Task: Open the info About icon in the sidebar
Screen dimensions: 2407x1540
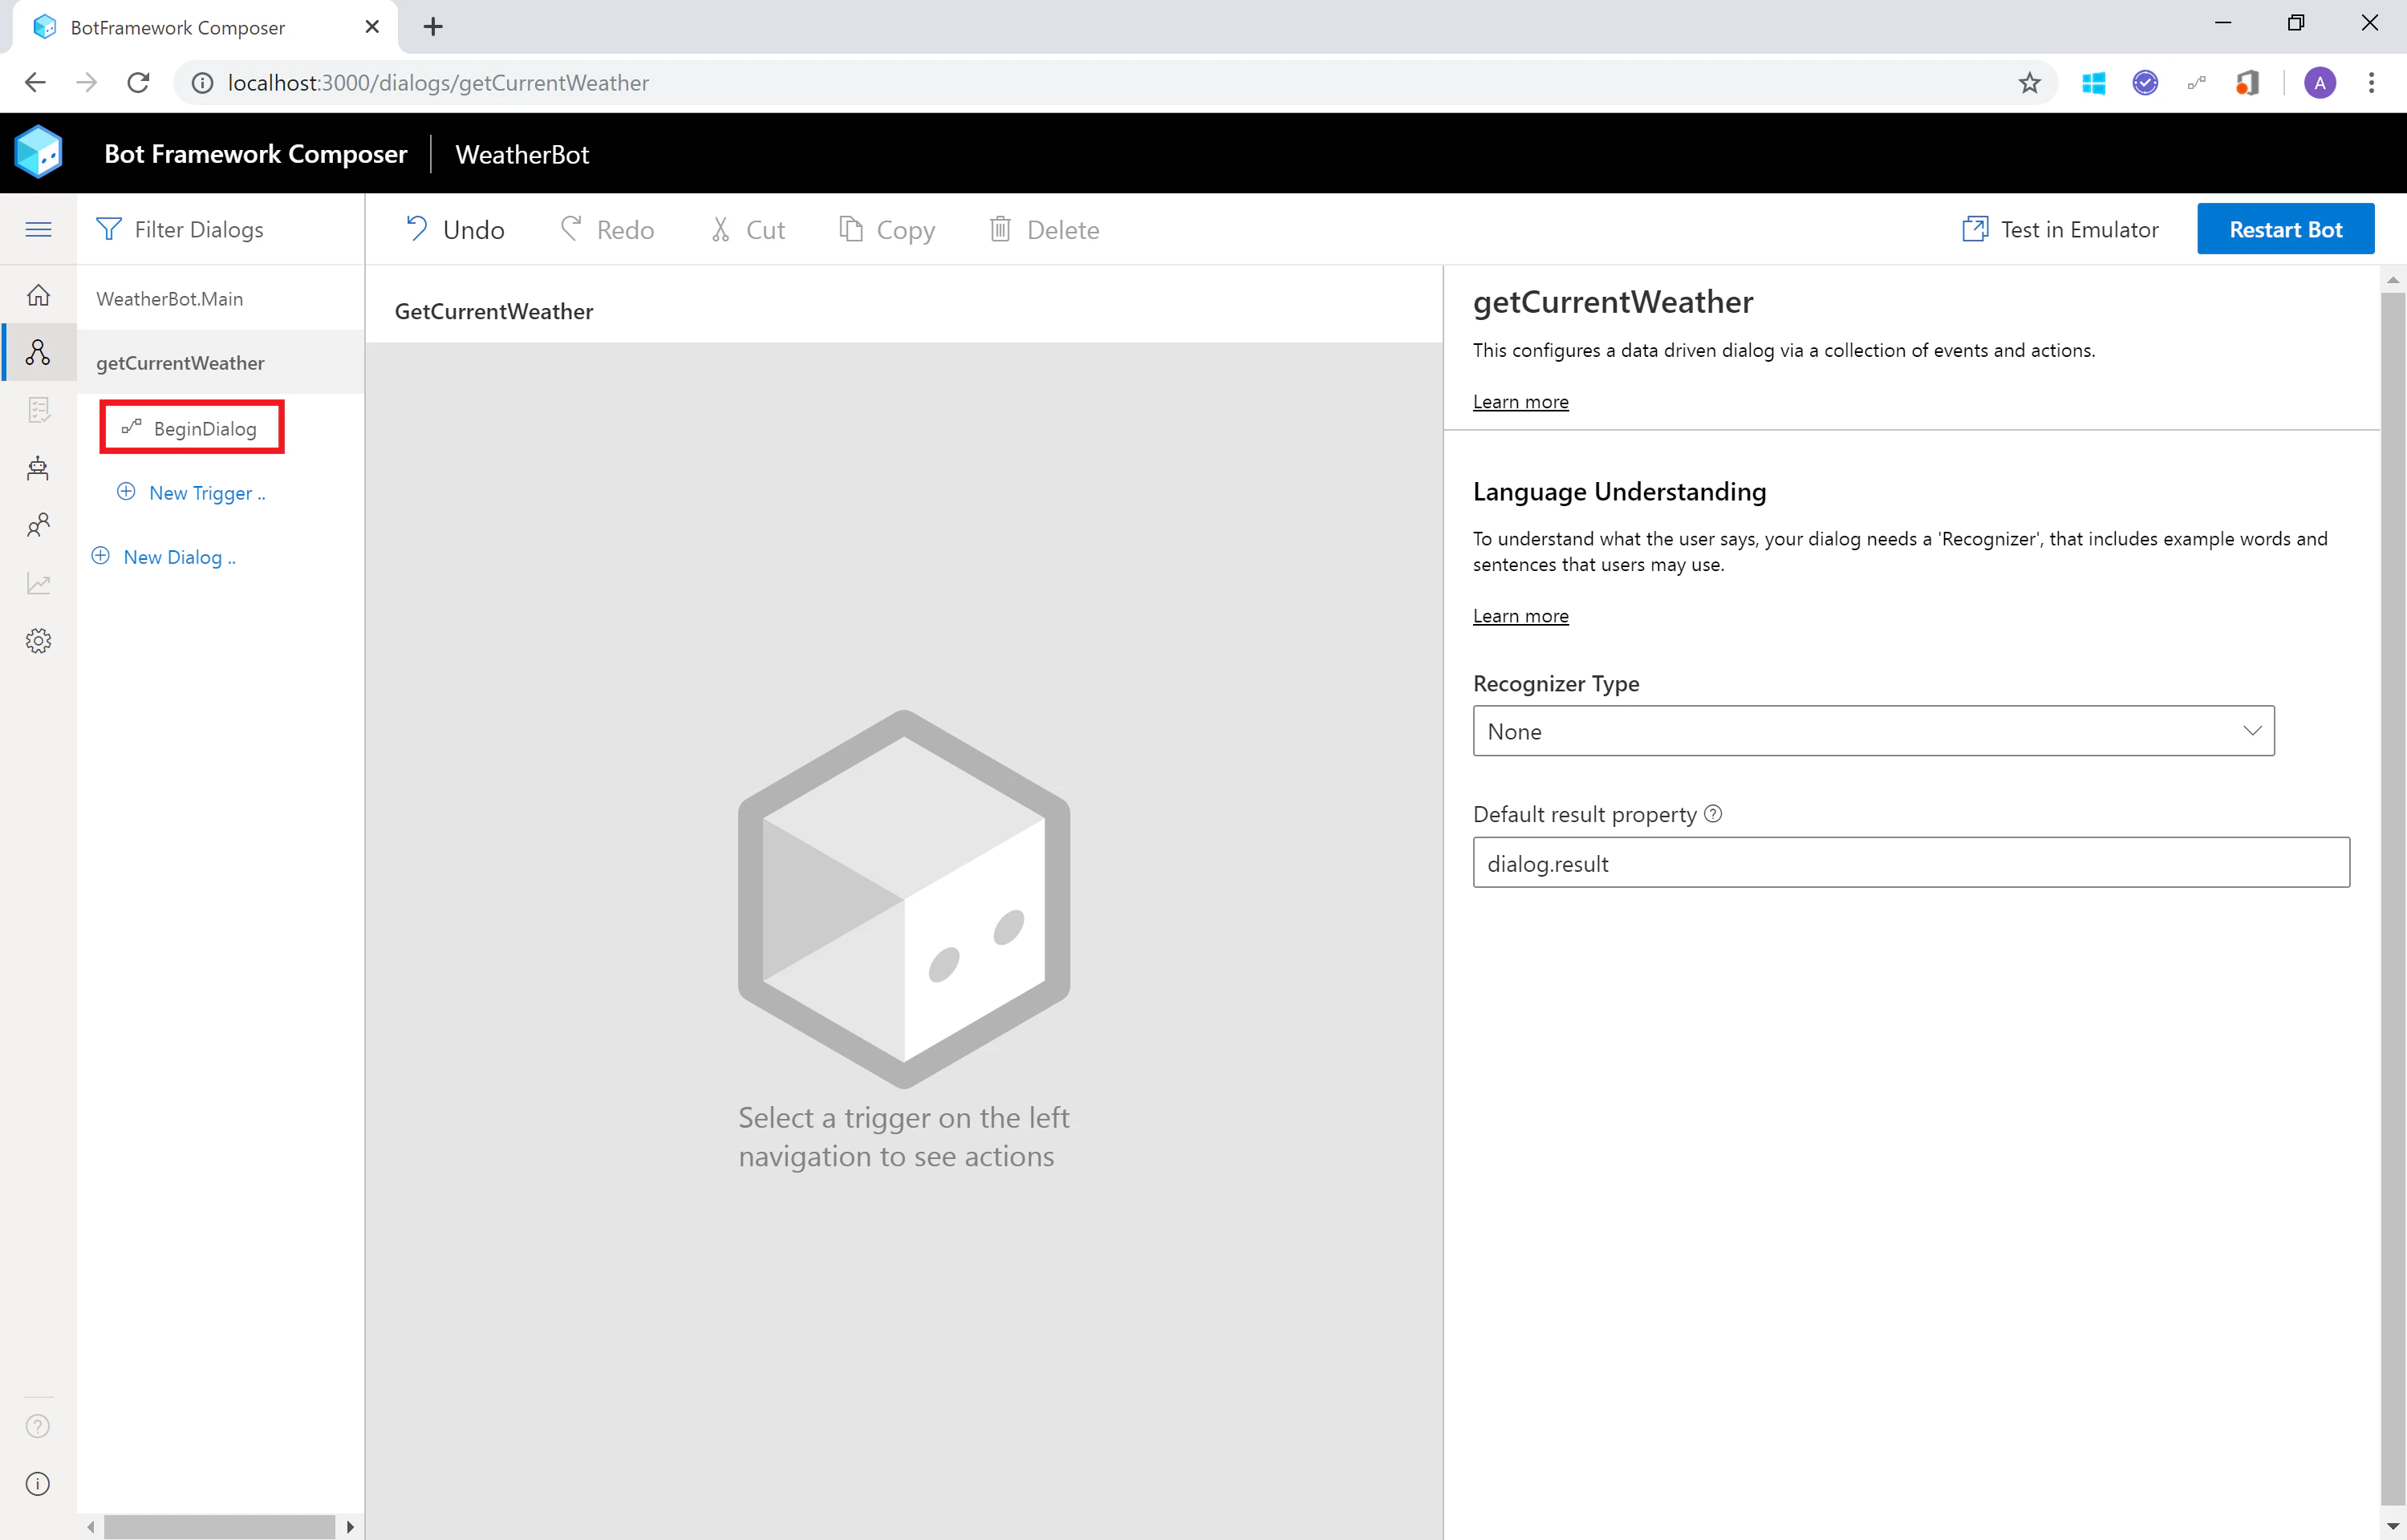Action: pyautogui.click(x=38, y=1484)
